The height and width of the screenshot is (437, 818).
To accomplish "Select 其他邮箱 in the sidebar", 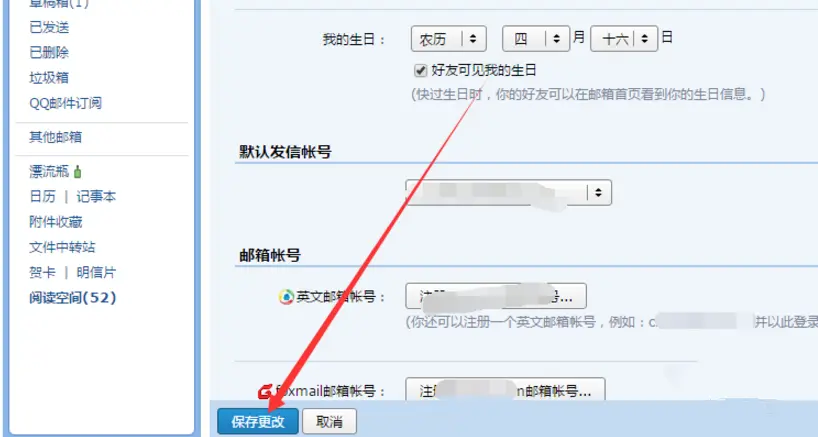I will click(x=56, y=137).
